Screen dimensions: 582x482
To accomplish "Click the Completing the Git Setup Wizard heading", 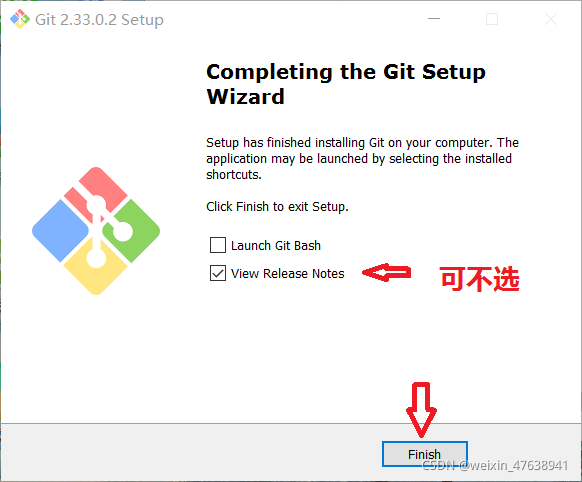I will [346, 84].
